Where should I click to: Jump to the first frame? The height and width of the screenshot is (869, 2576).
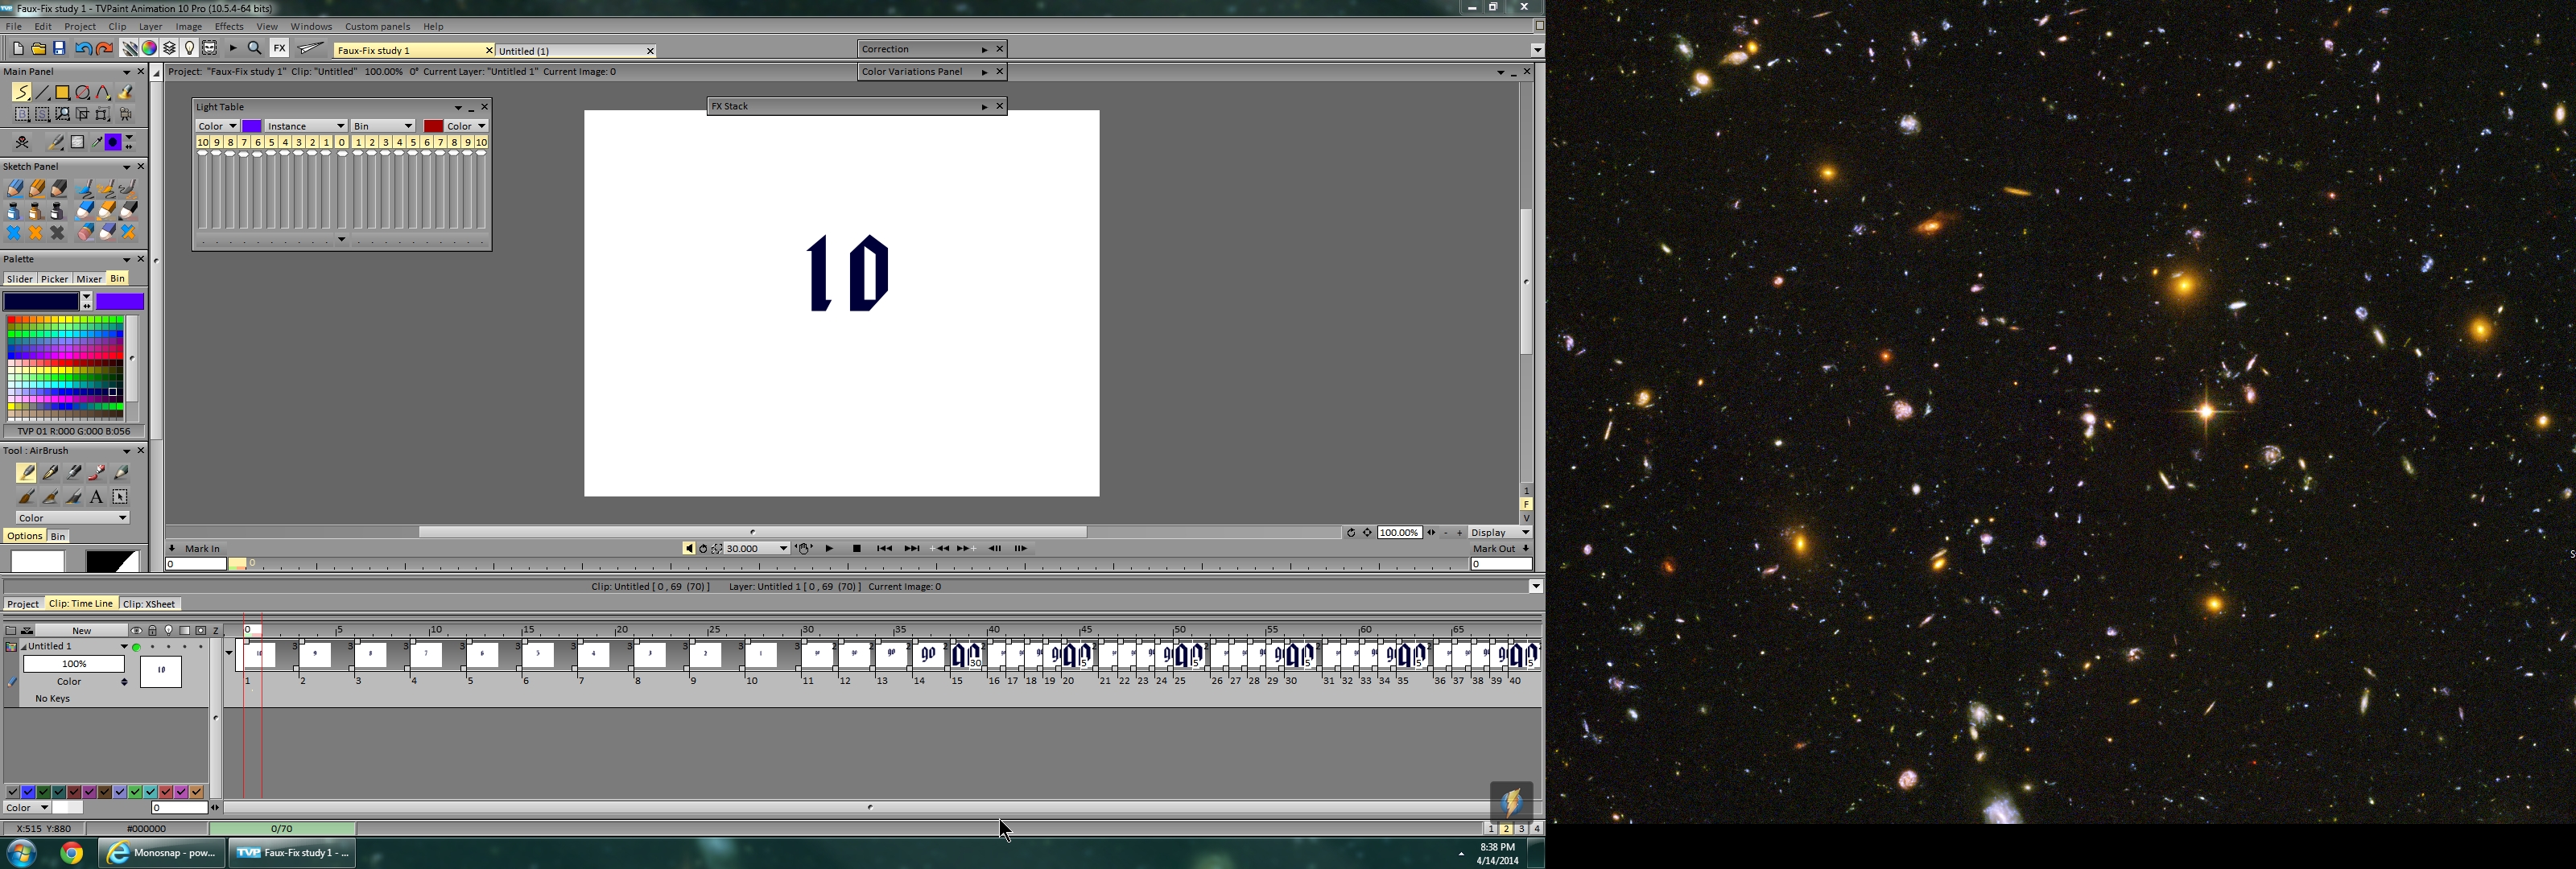click(x=884, y=549)
